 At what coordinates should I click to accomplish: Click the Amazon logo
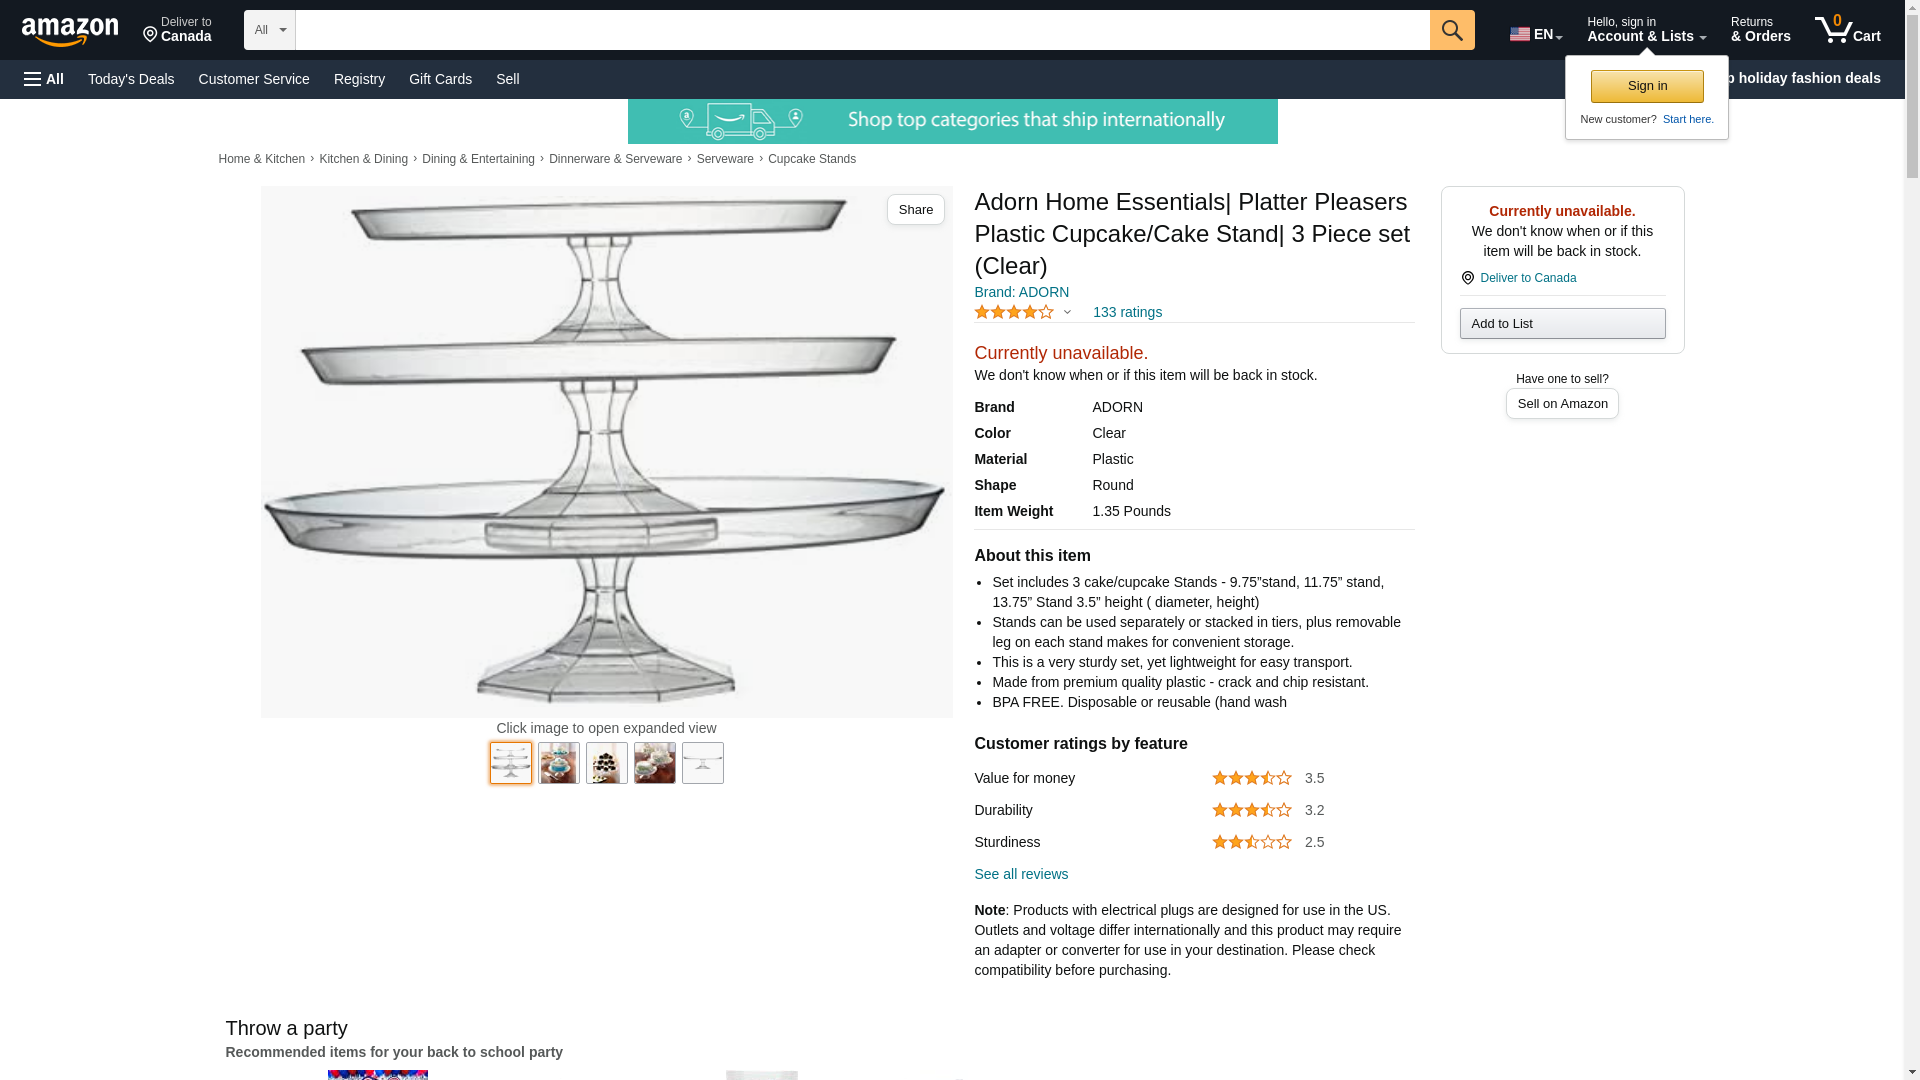point(70,31)
